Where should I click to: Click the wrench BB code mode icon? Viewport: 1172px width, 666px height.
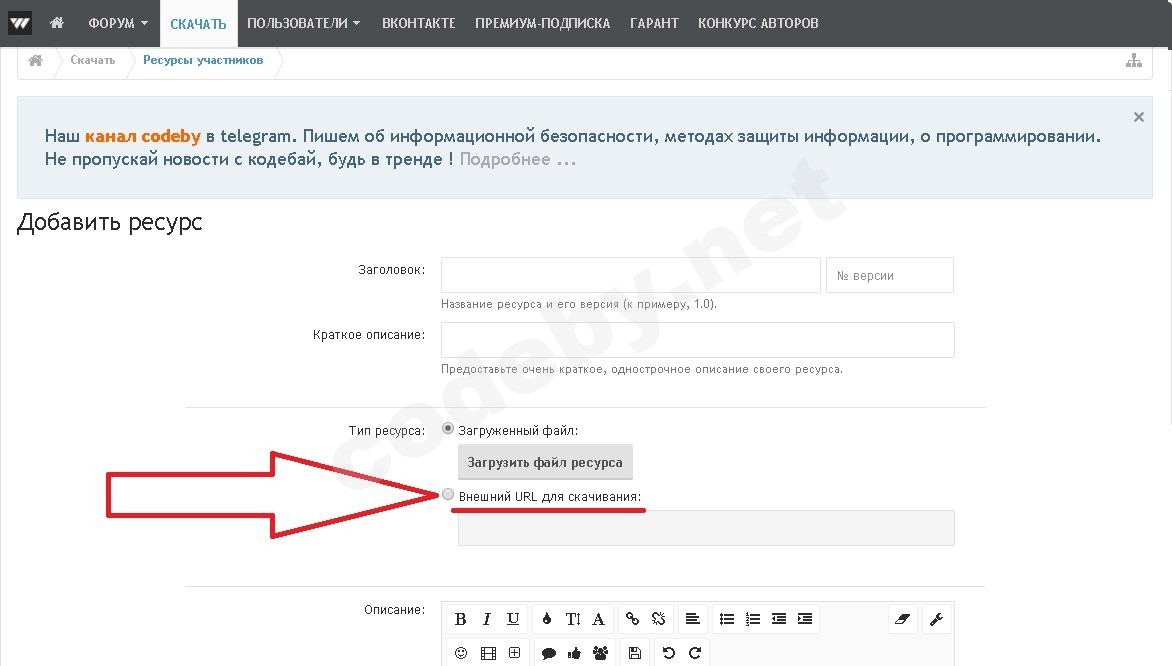click(x=937, y=619)
